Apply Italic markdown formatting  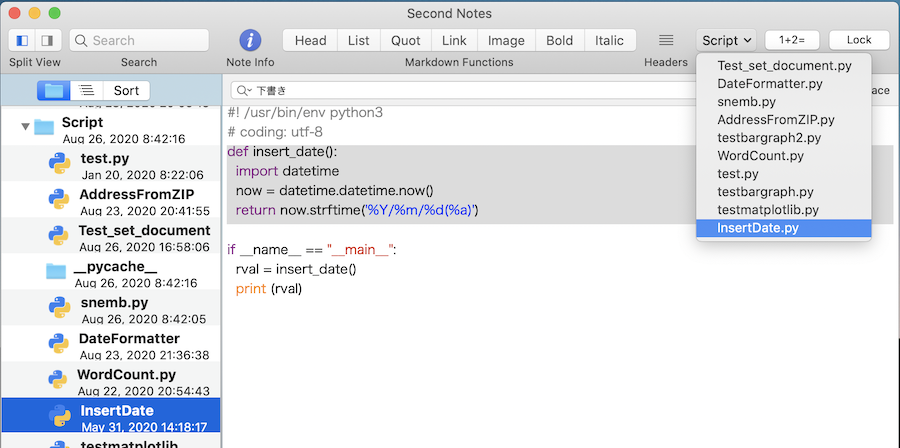pos(610,40)
